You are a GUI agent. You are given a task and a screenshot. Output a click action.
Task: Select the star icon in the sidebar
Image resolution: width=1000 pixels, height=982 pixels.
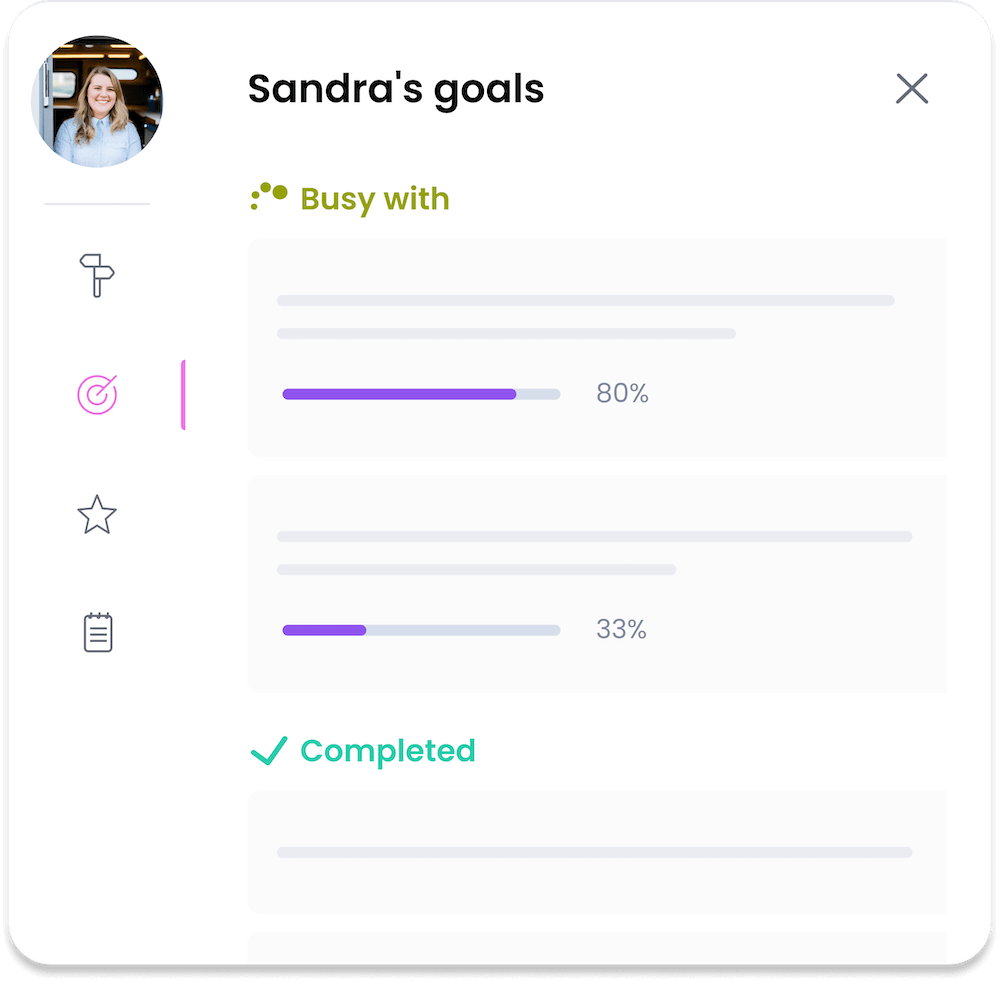(97, 516)
